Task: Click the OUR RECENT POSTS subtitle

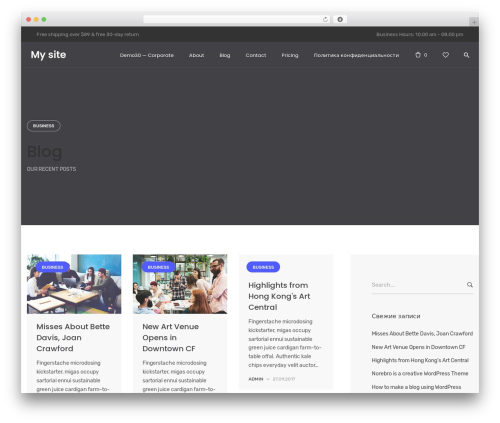Action: tap(51, 169)
